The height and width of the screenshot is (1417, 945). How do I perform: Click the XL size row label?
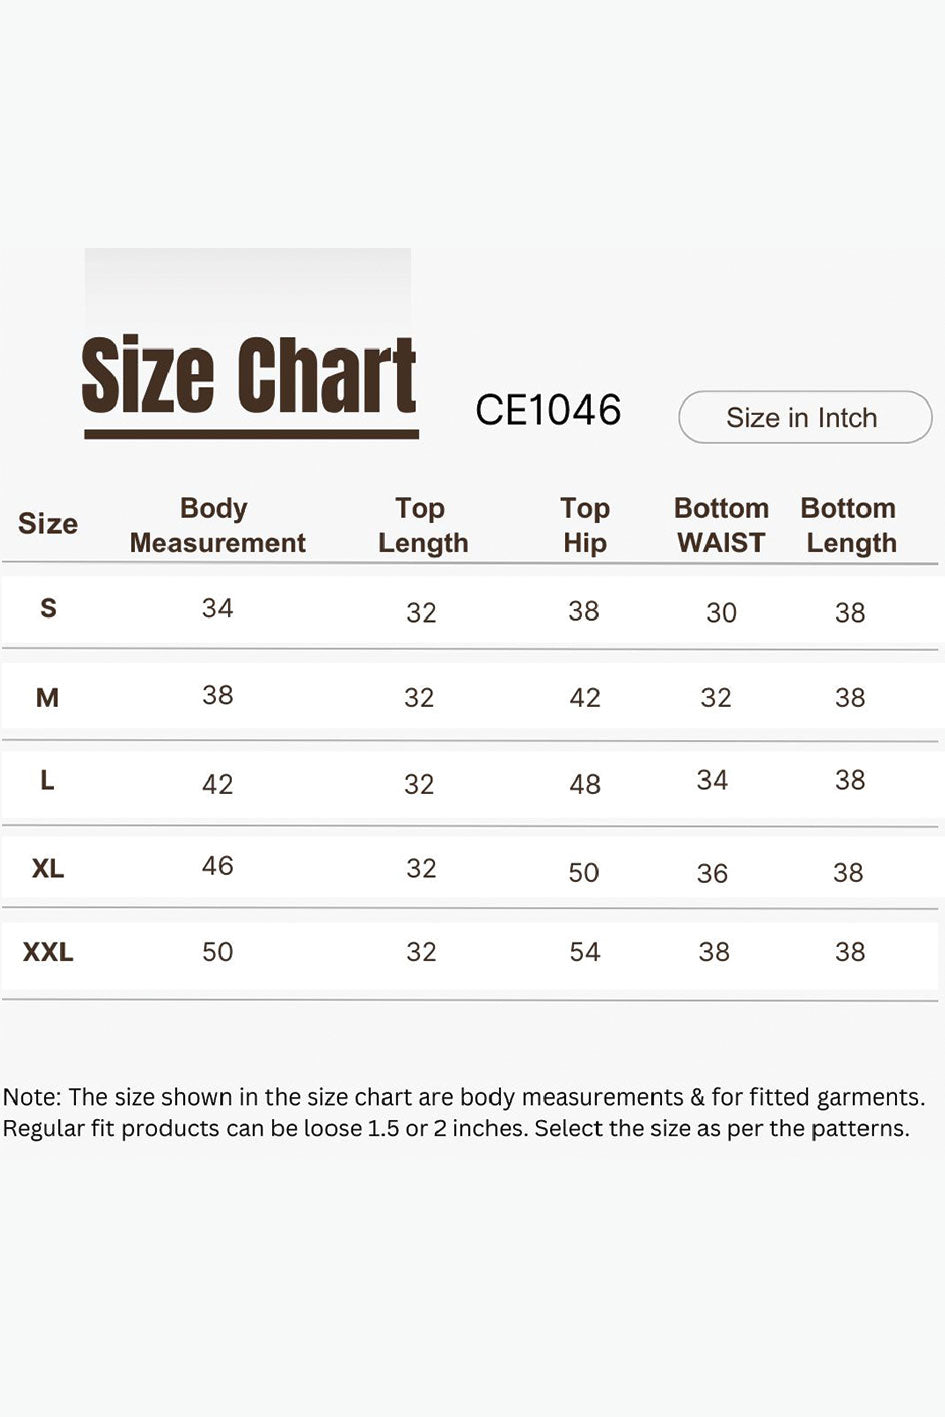(48, 868)
